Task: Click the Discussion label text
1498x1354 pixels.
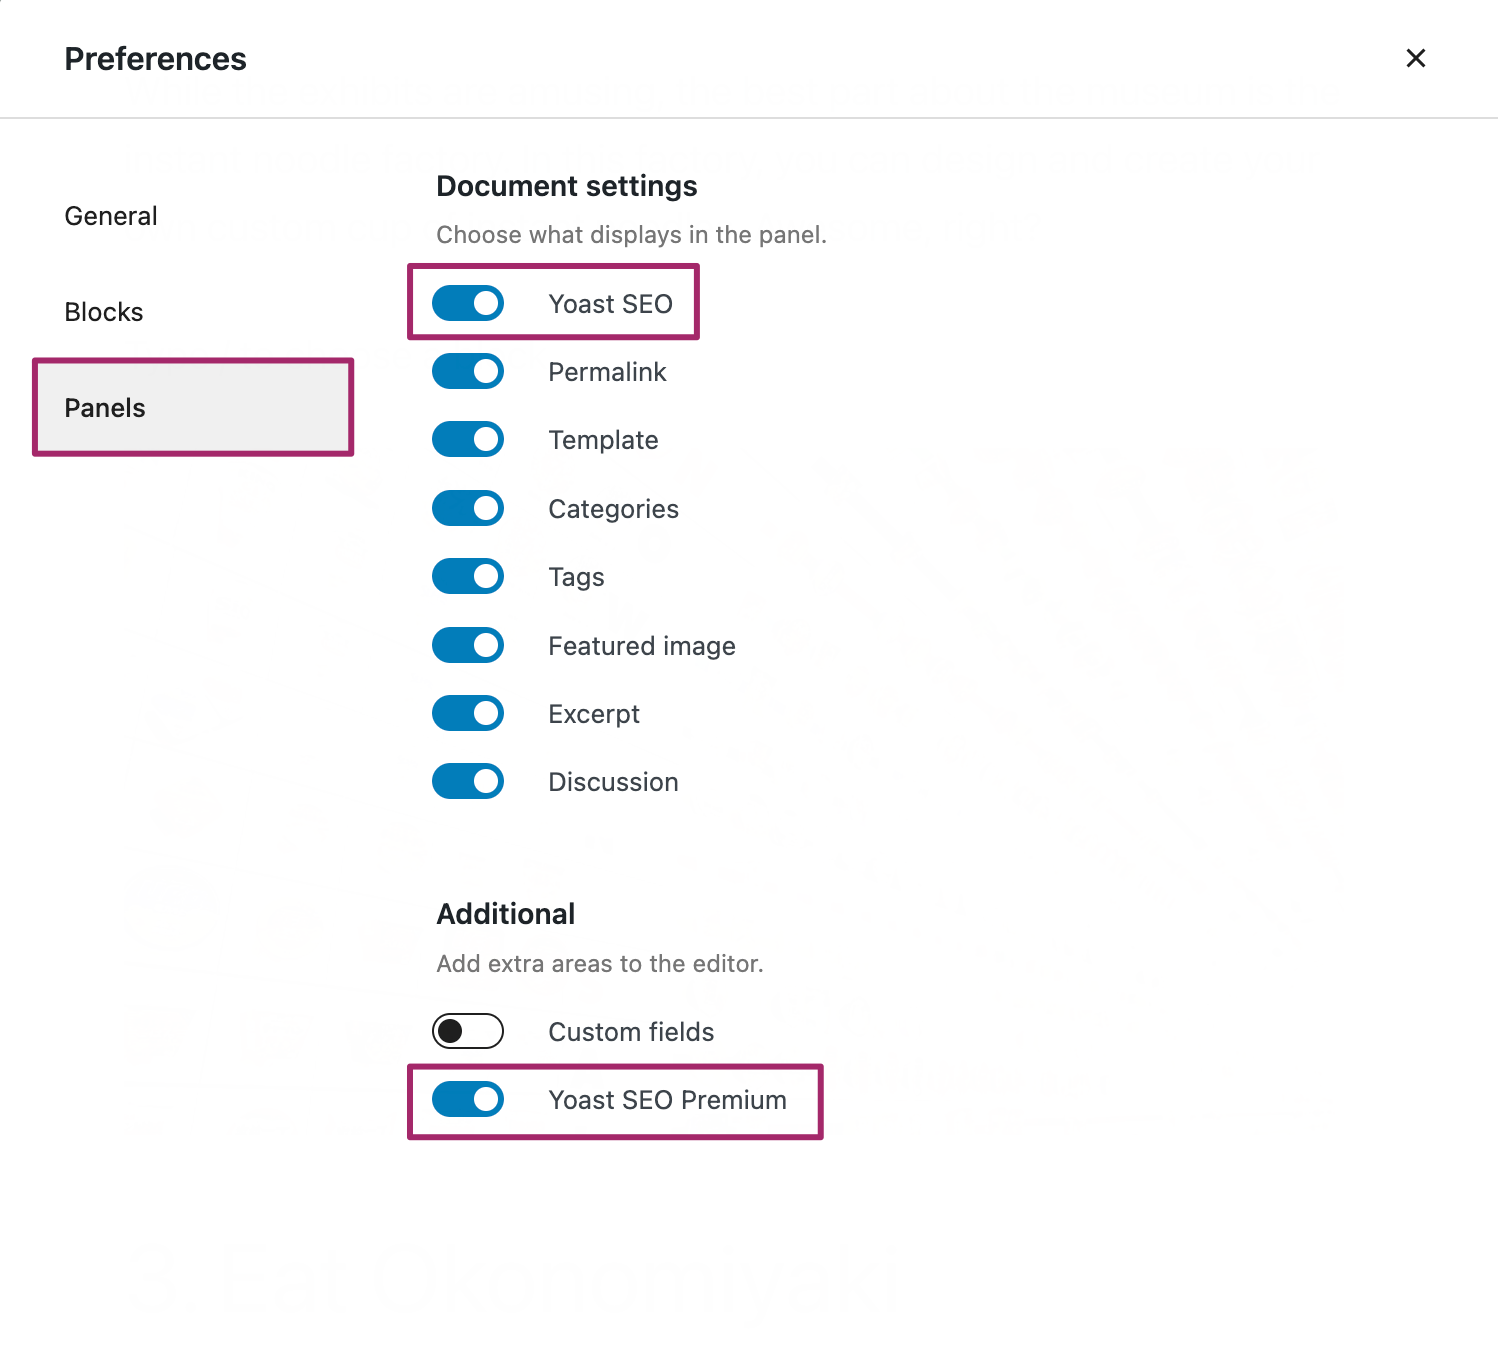Action: (x=613, y=782)
